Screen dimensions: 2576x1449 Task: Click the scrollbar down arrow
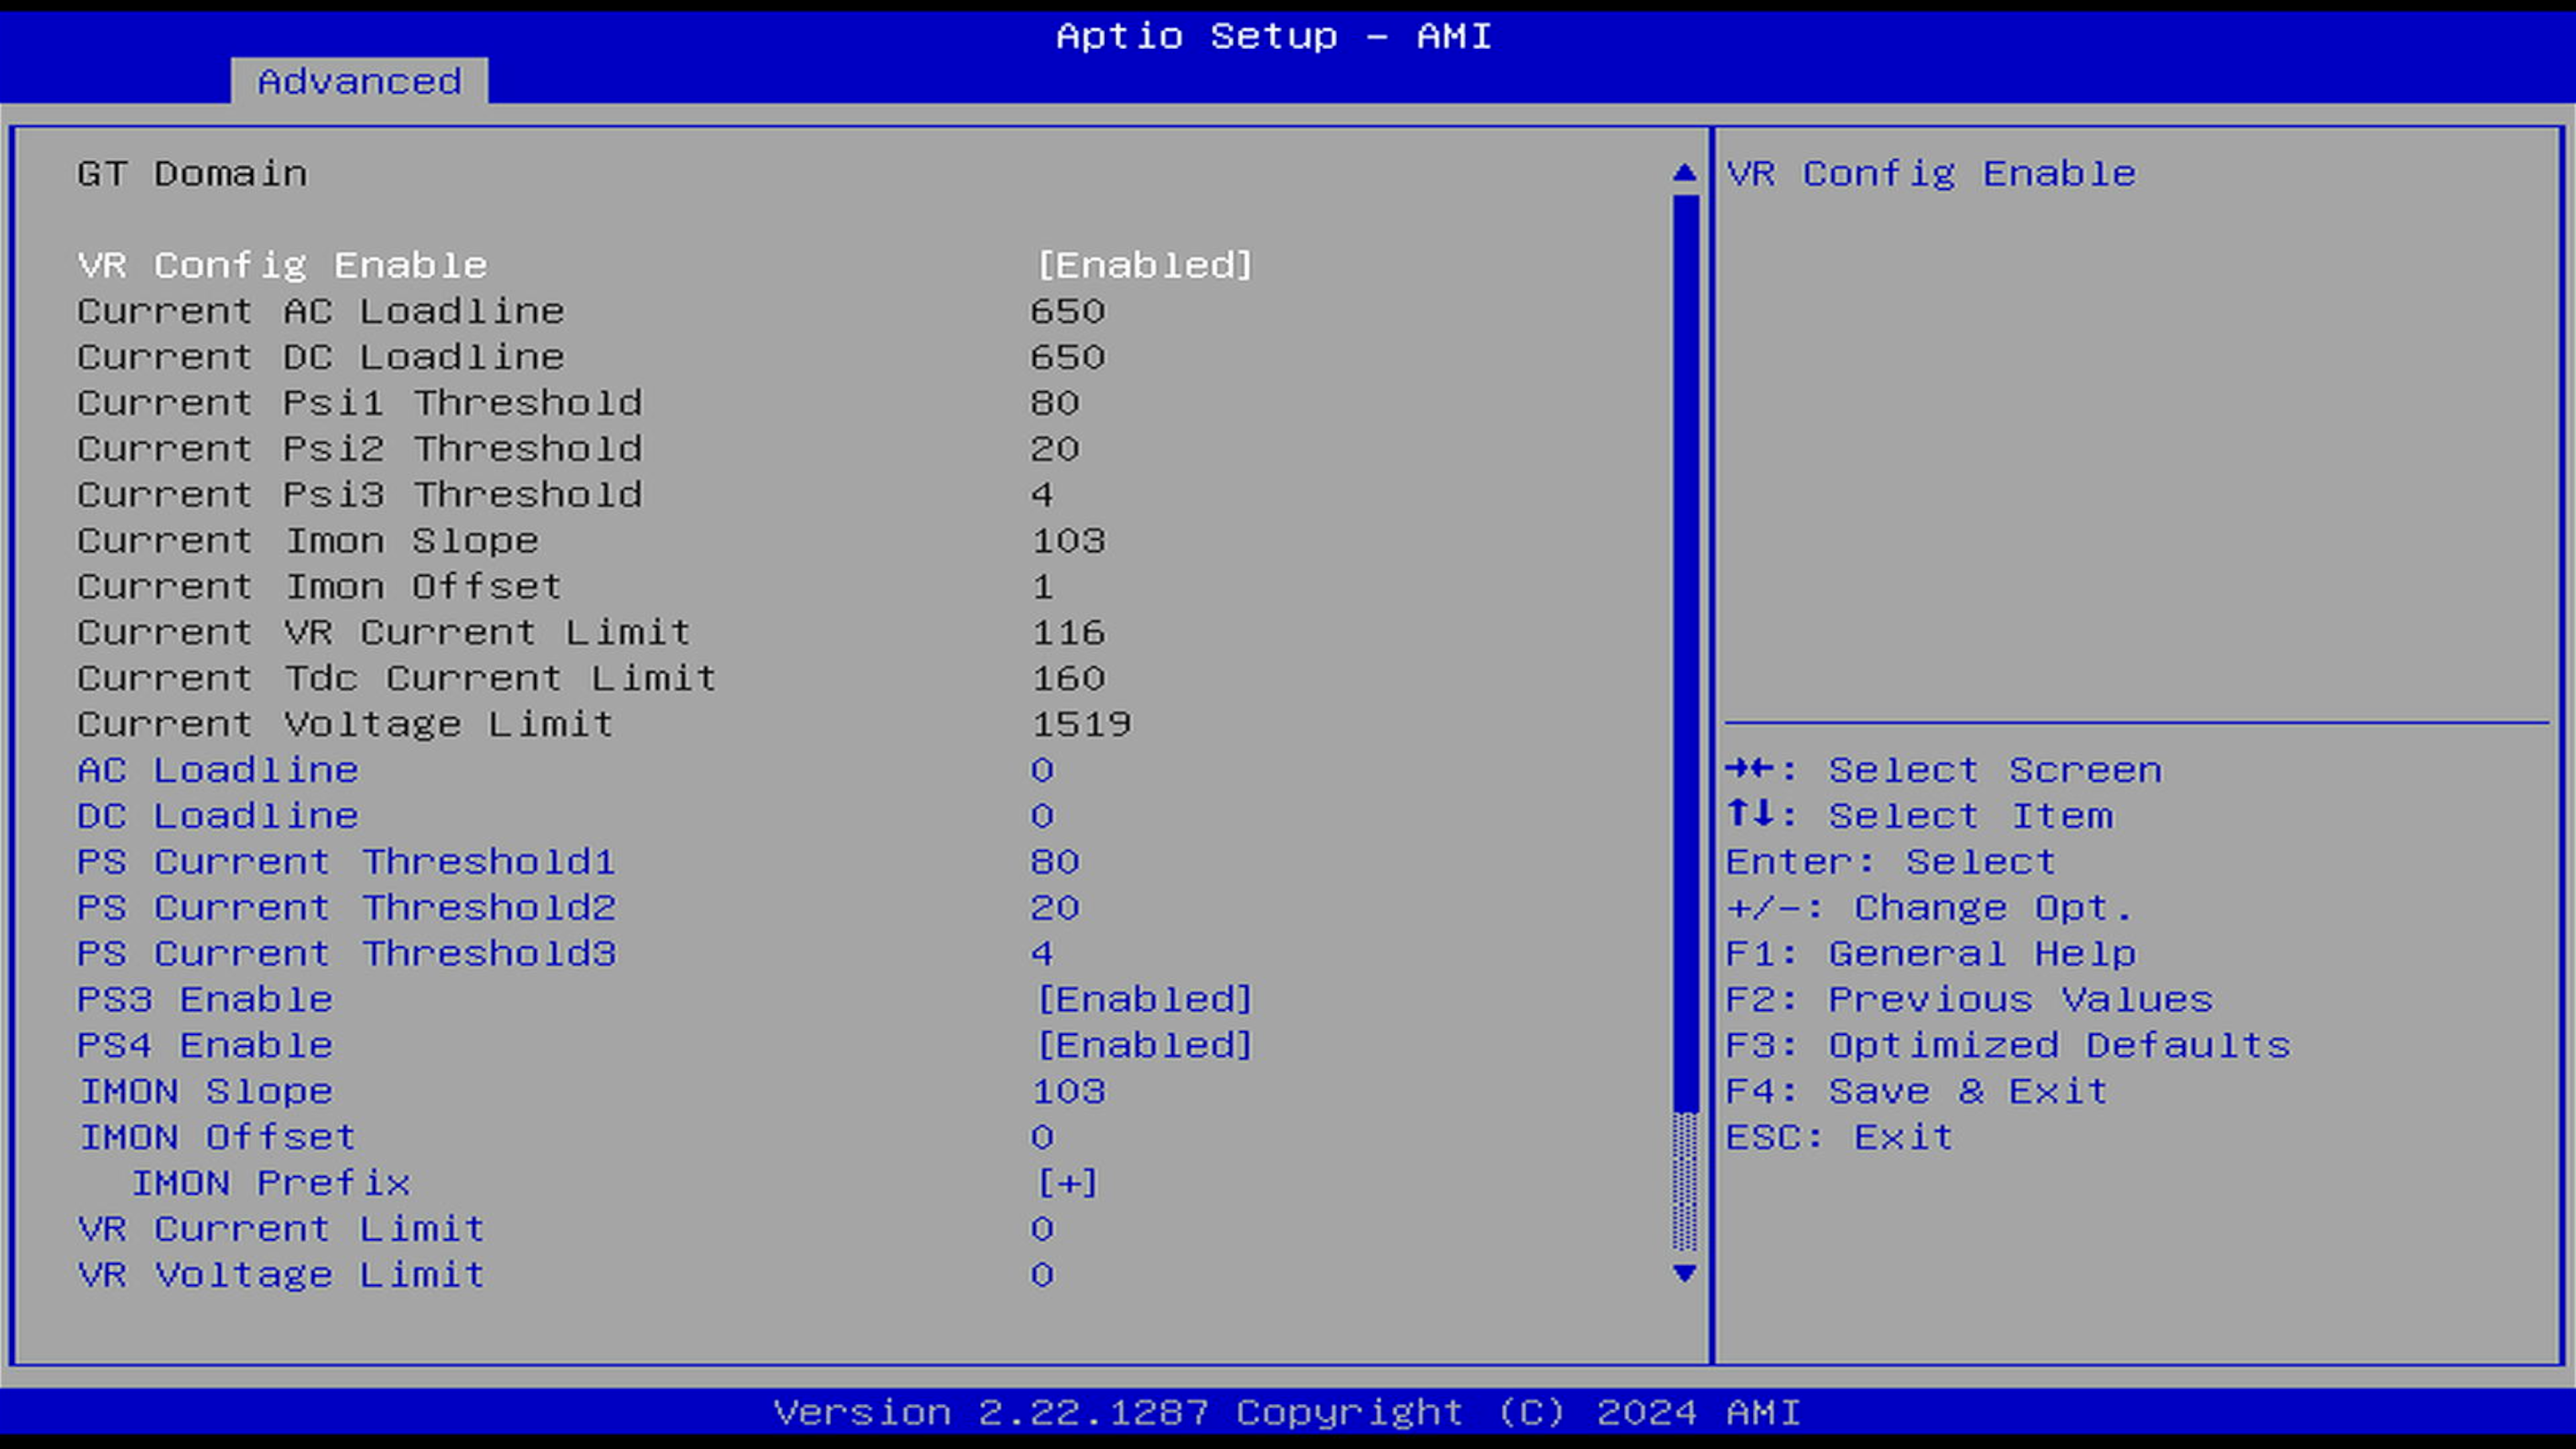[1684, 1273]
